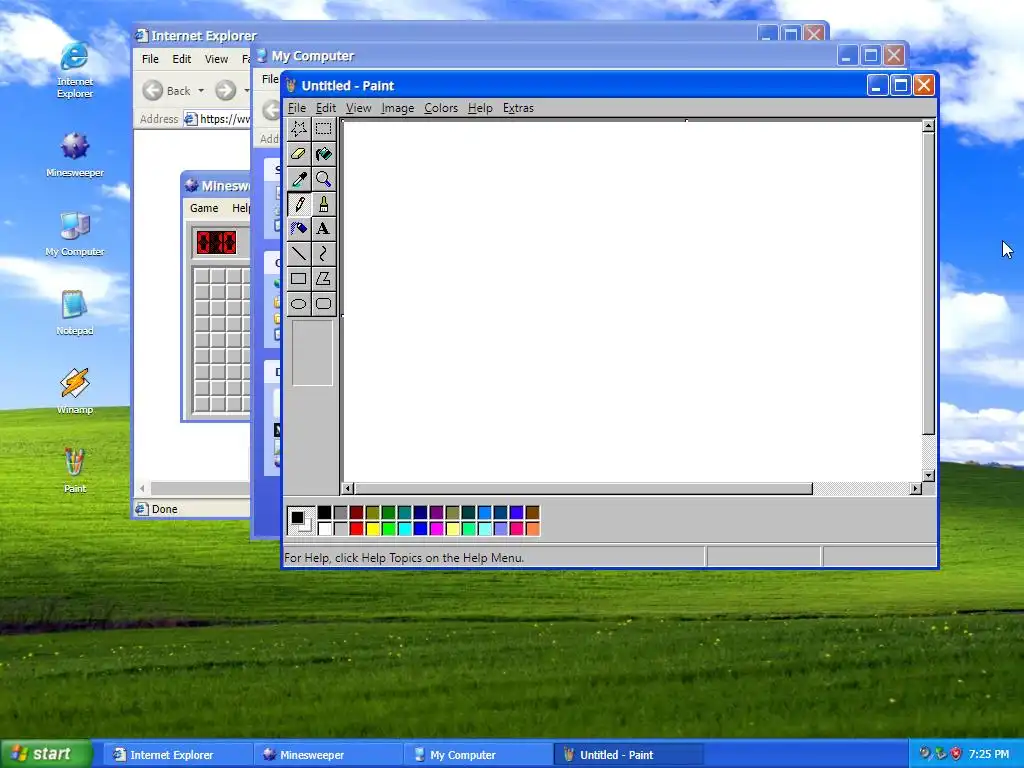Switch to Minesweeper taskbar button
Viewport: 1024px width, 768px height.
point(328,754)
